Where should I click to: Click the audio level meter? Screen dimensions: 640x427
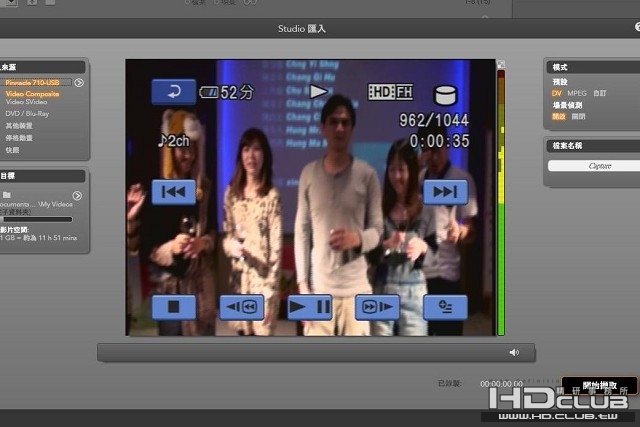(x=501, y=203)
